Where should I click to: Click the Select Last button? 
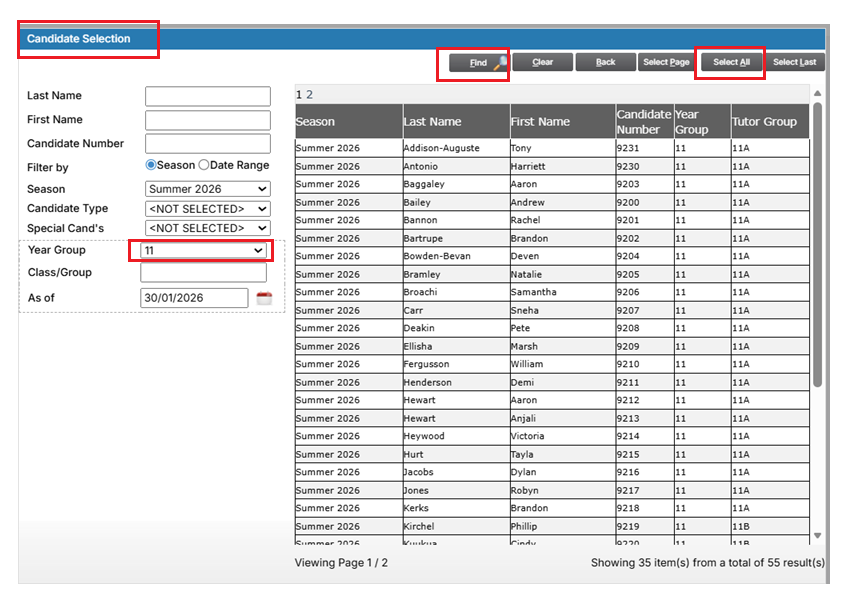[794, 62]
